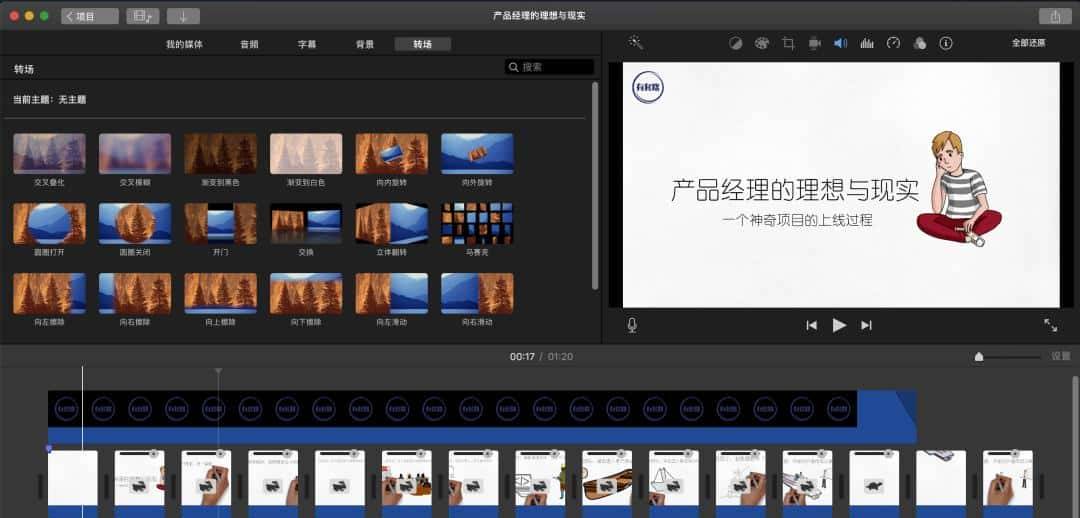Select the 圆圈打开 transition thumbnail
This screenshot has height=518, width=1080.
[x=50, y=223]
